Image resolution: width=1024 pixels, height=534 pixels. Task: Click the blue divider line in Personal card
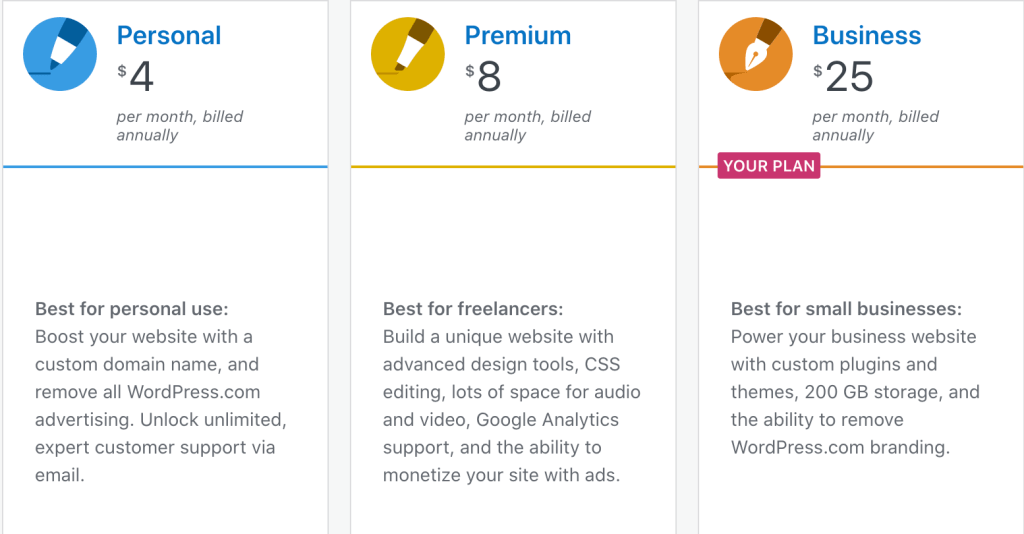[165, 167]
